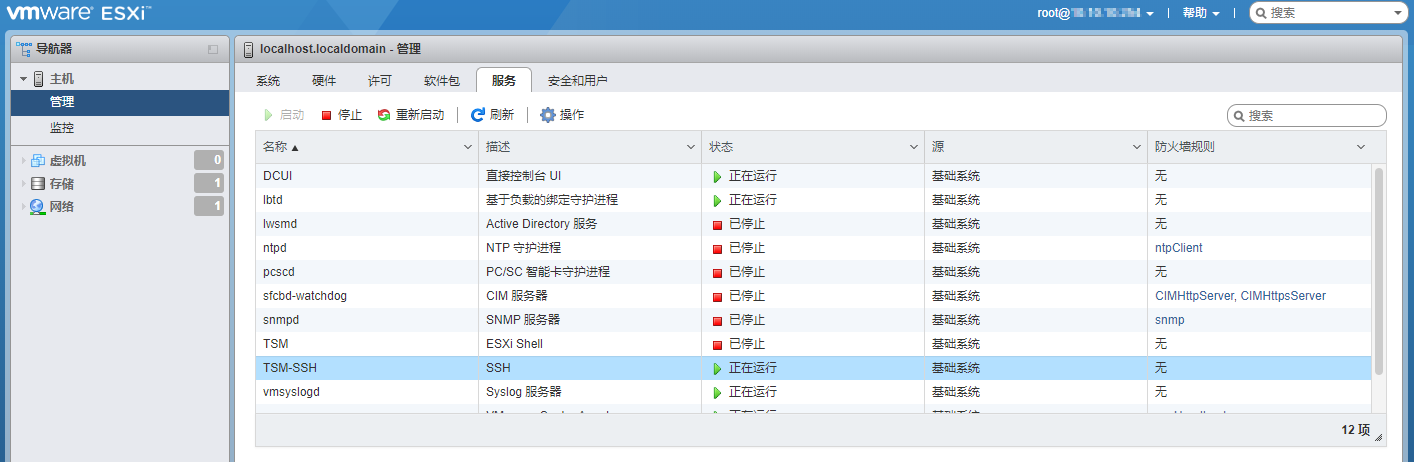This screenshot has height=462, width=1414.
Task: Select the sfcbd-watchdog service row
Action: click(x=813, y=296)
